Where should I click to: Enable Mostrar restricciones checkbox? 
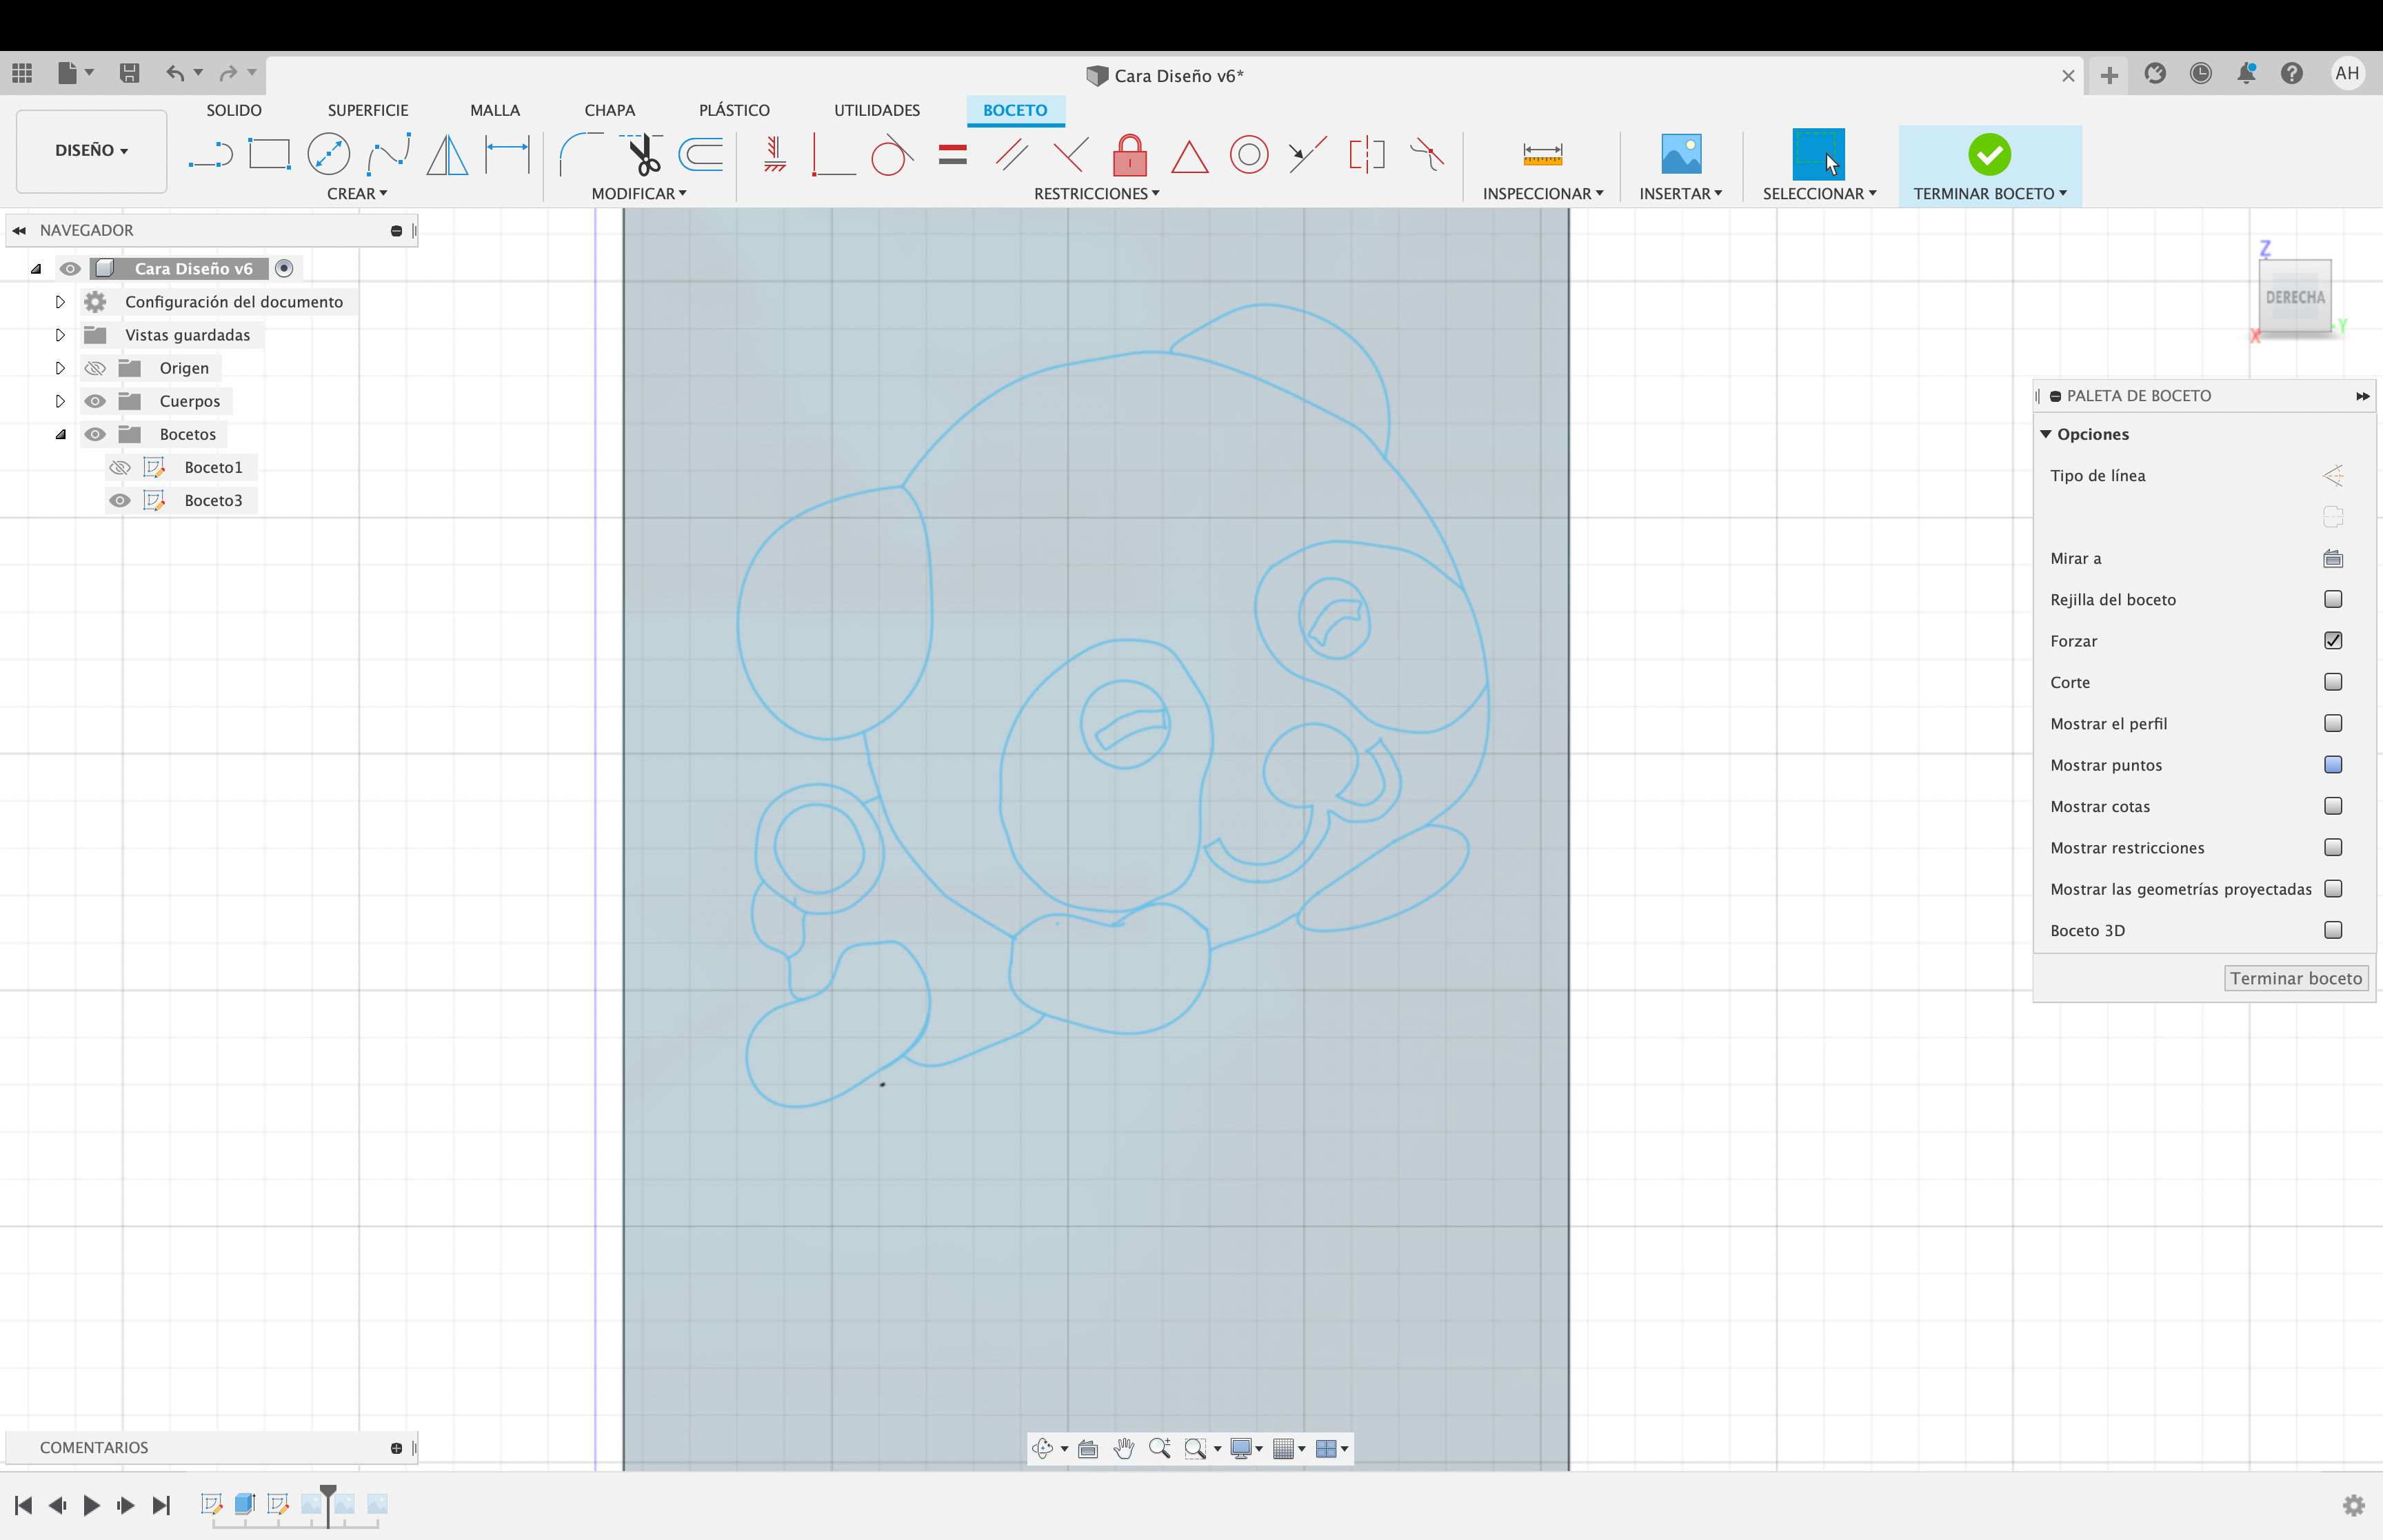pos(2333,847)
